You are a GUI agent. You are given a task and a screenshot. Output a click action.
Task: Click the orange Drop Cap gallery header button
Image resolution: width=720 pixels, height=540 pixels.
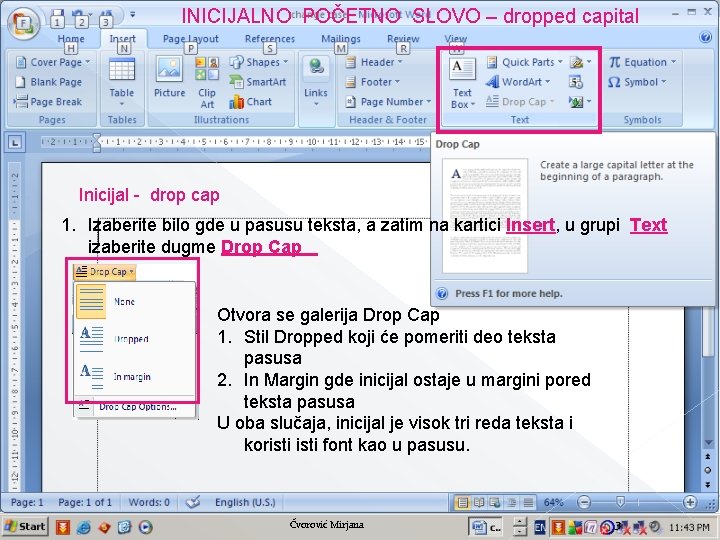[x=105, y=272]
